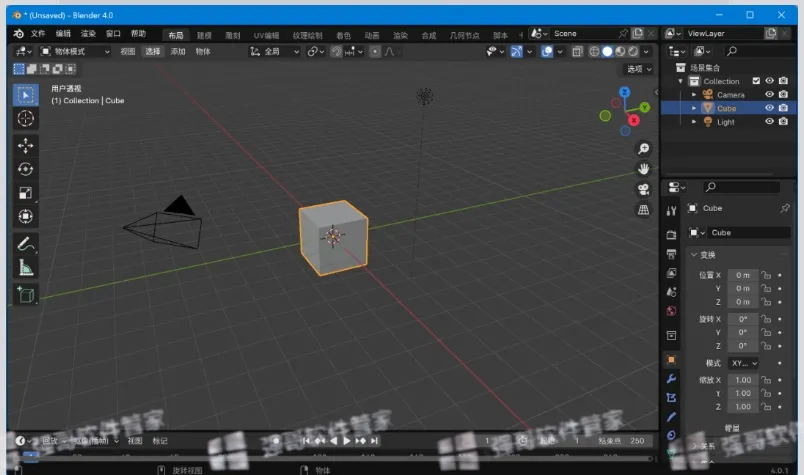The image size is (804, 475).
Task: Select the Box Select tool
Action: coord(25,95)
